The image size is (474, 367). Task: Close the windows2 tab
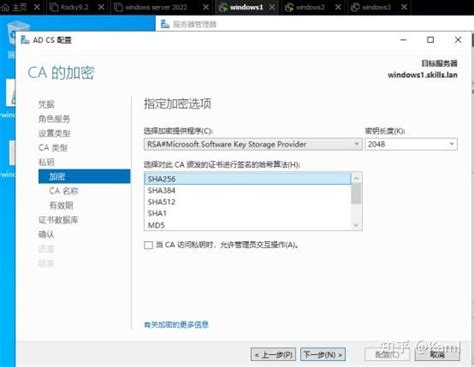(x=338, y=7)
